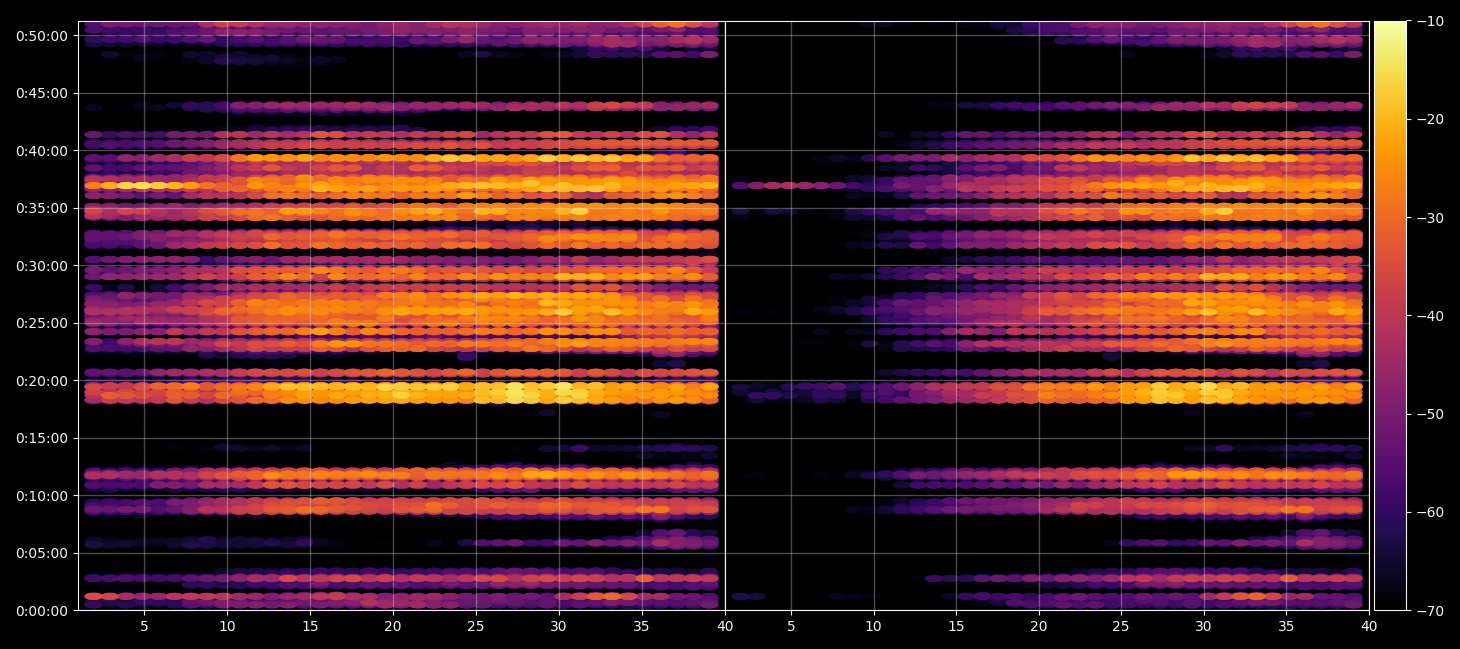Click the inferno colorbar gradient strip

coord(1390,315)
